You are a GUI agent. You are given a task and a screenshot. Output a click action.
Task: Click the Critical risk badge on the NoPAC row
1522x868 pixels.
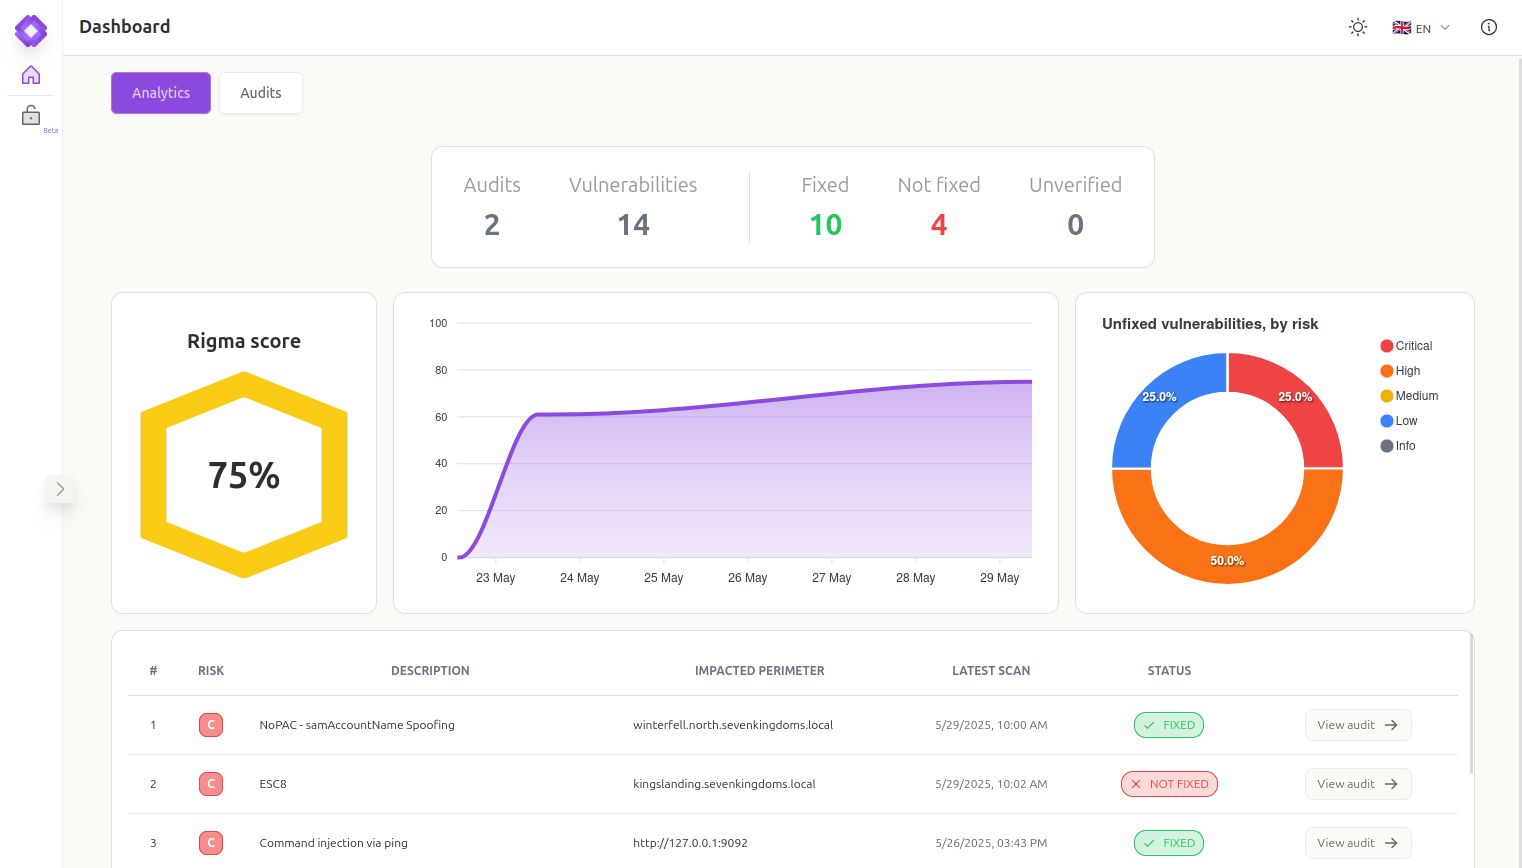pos(211,725)
